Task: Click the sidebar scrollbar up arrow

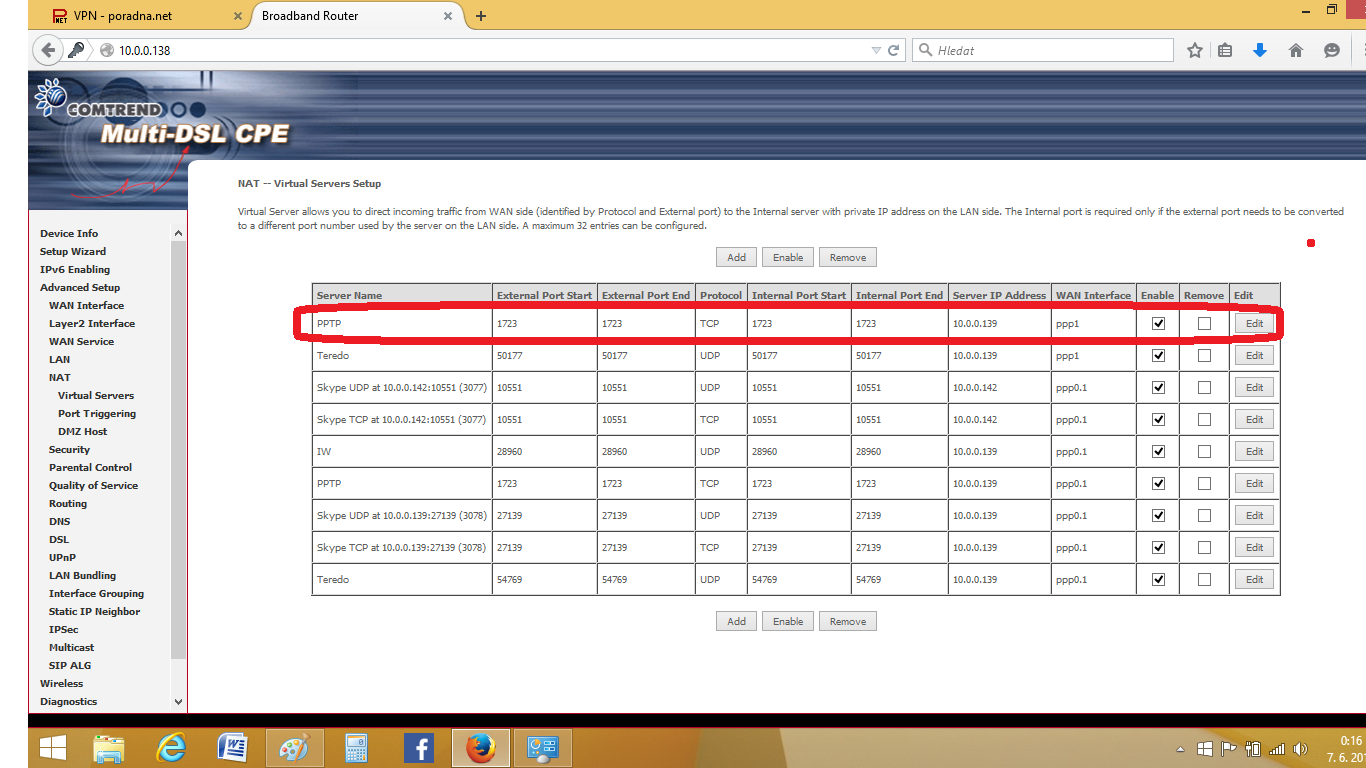Action: click(x=179, y=233)
